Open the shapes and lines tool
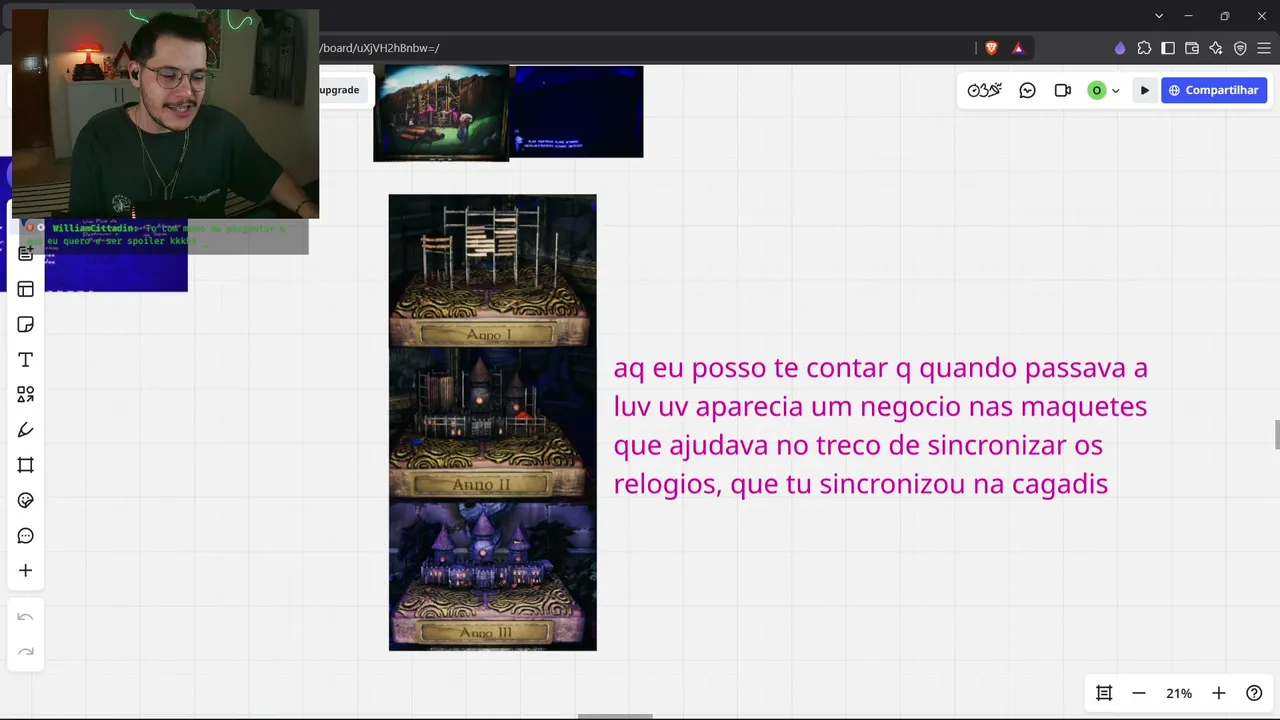 pos(26,395)
